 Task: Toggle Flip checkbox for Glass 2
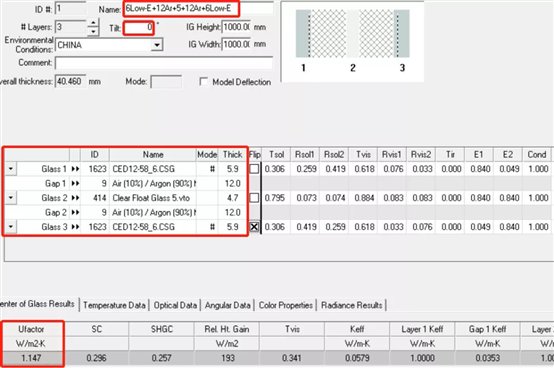(x=254, y=198)
